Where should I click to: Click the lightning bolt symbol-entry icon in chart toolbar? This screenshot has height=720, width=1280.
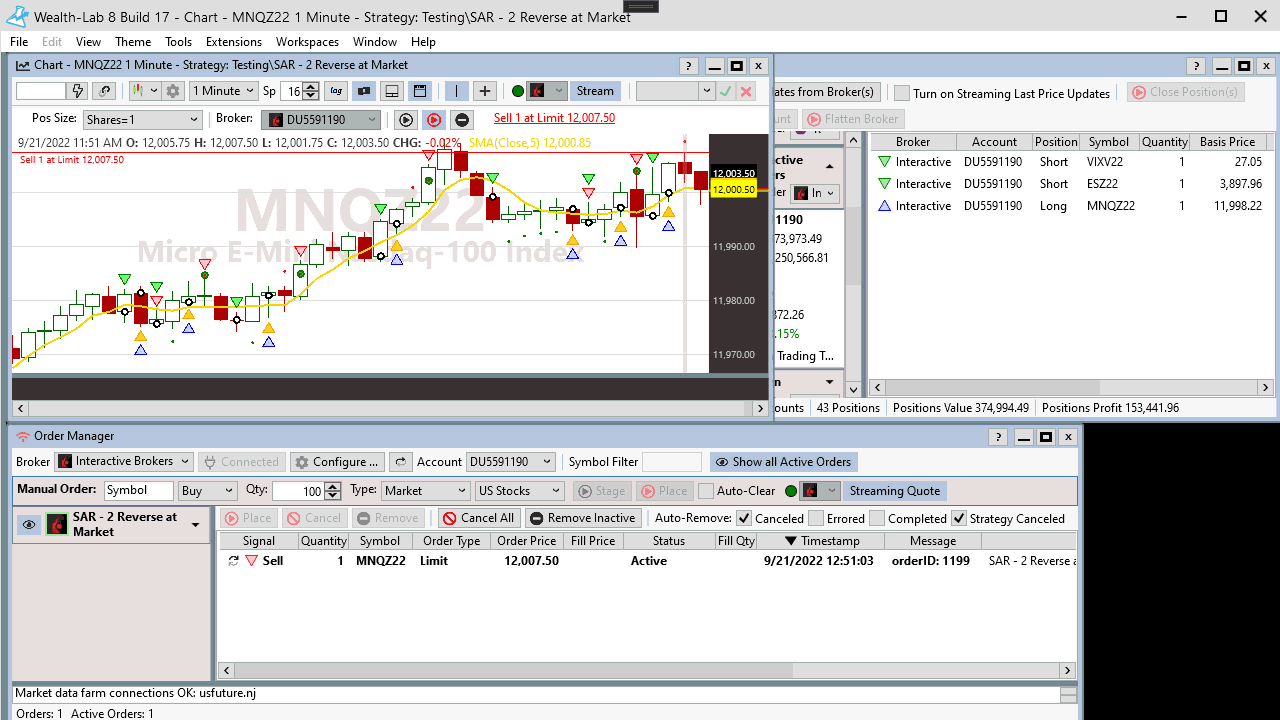coord(78,91)
